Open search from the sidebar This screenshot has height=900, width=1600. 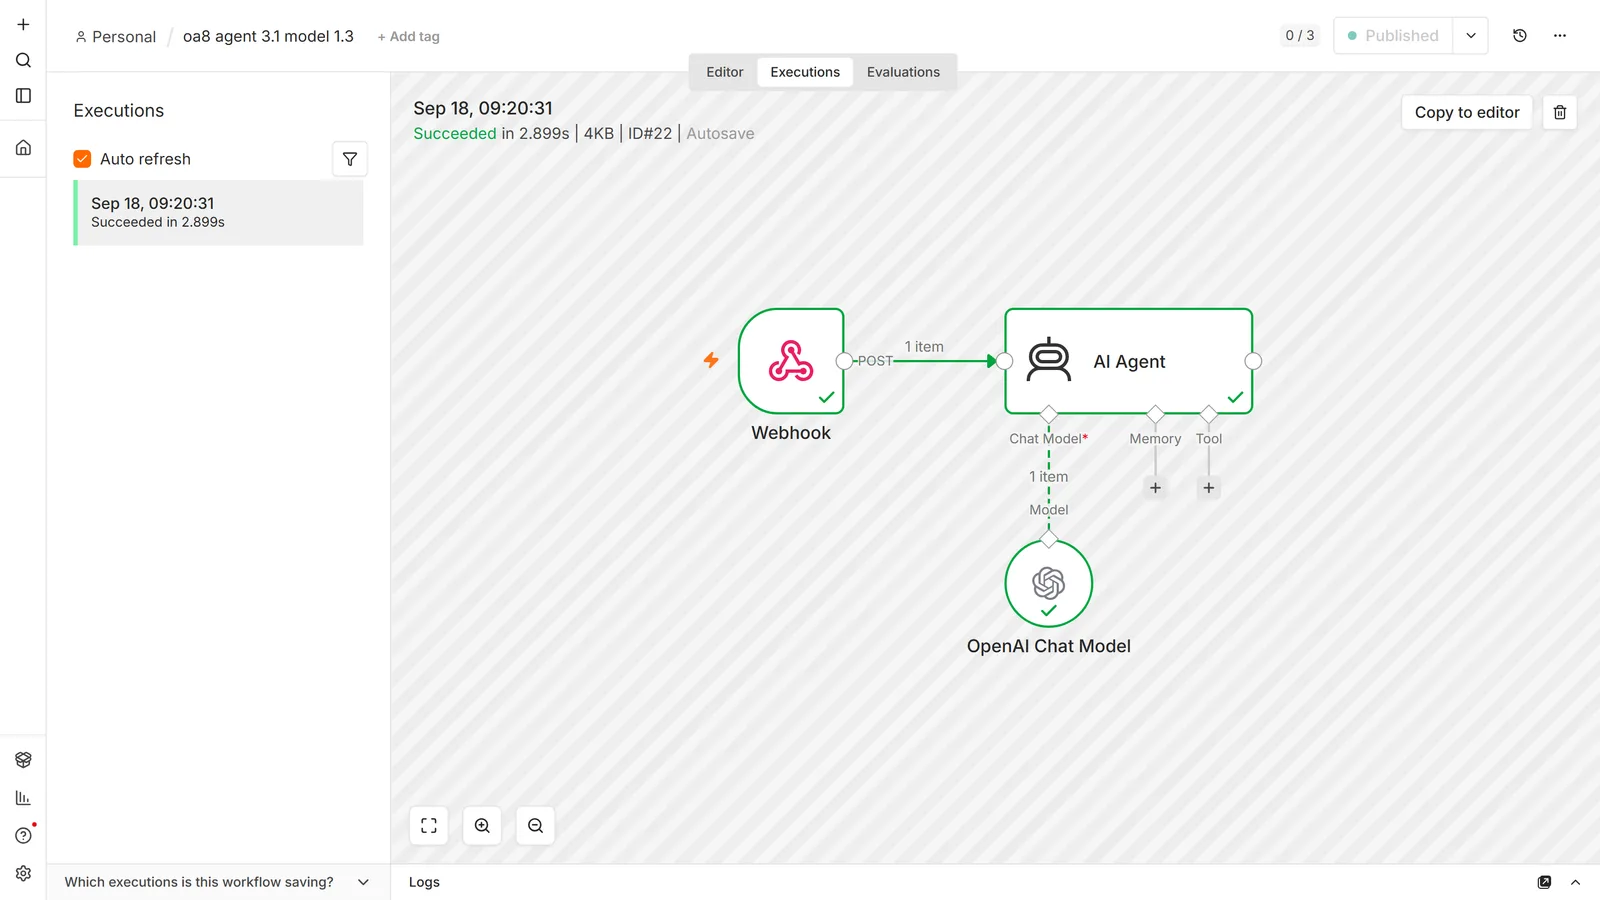click(23, 60)
